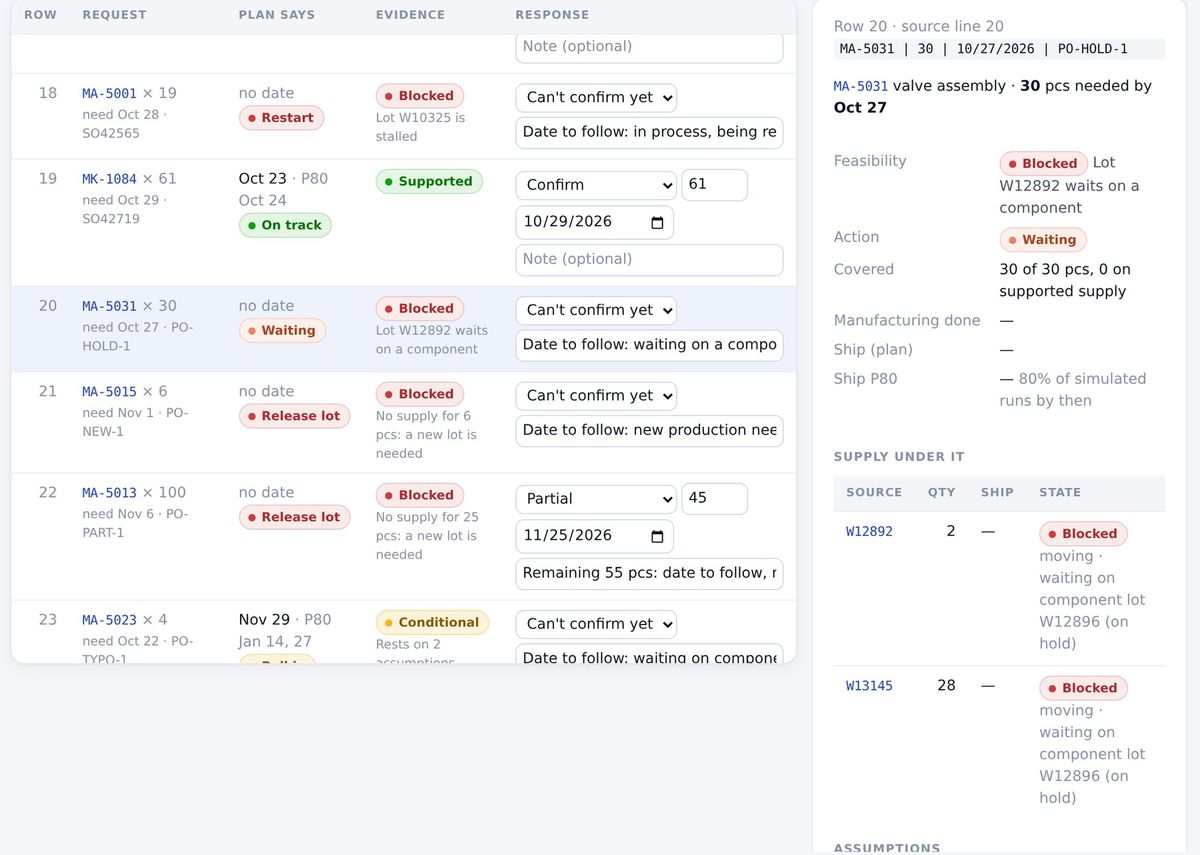This screenshot has width=1200, height=855.
Task: Click the REQUEST column header
Action: 114,15
